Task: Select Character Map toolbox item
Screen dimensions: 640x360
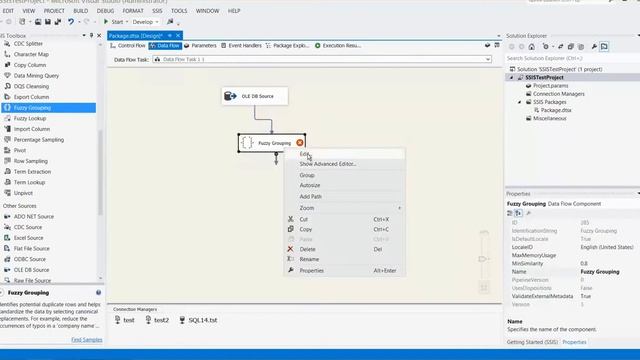Action: point(31,54)
